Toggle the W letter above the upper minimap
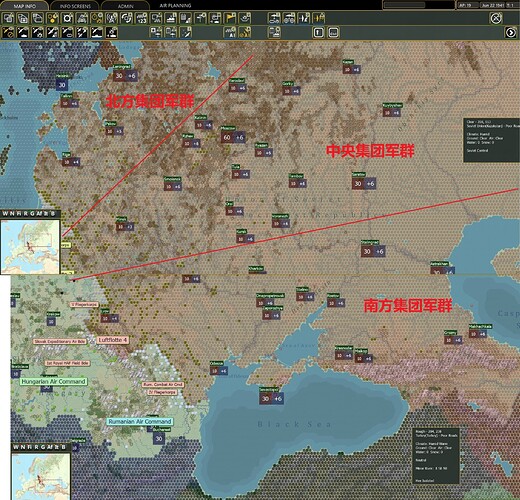The image size is (520, 500). click(5, 214)
